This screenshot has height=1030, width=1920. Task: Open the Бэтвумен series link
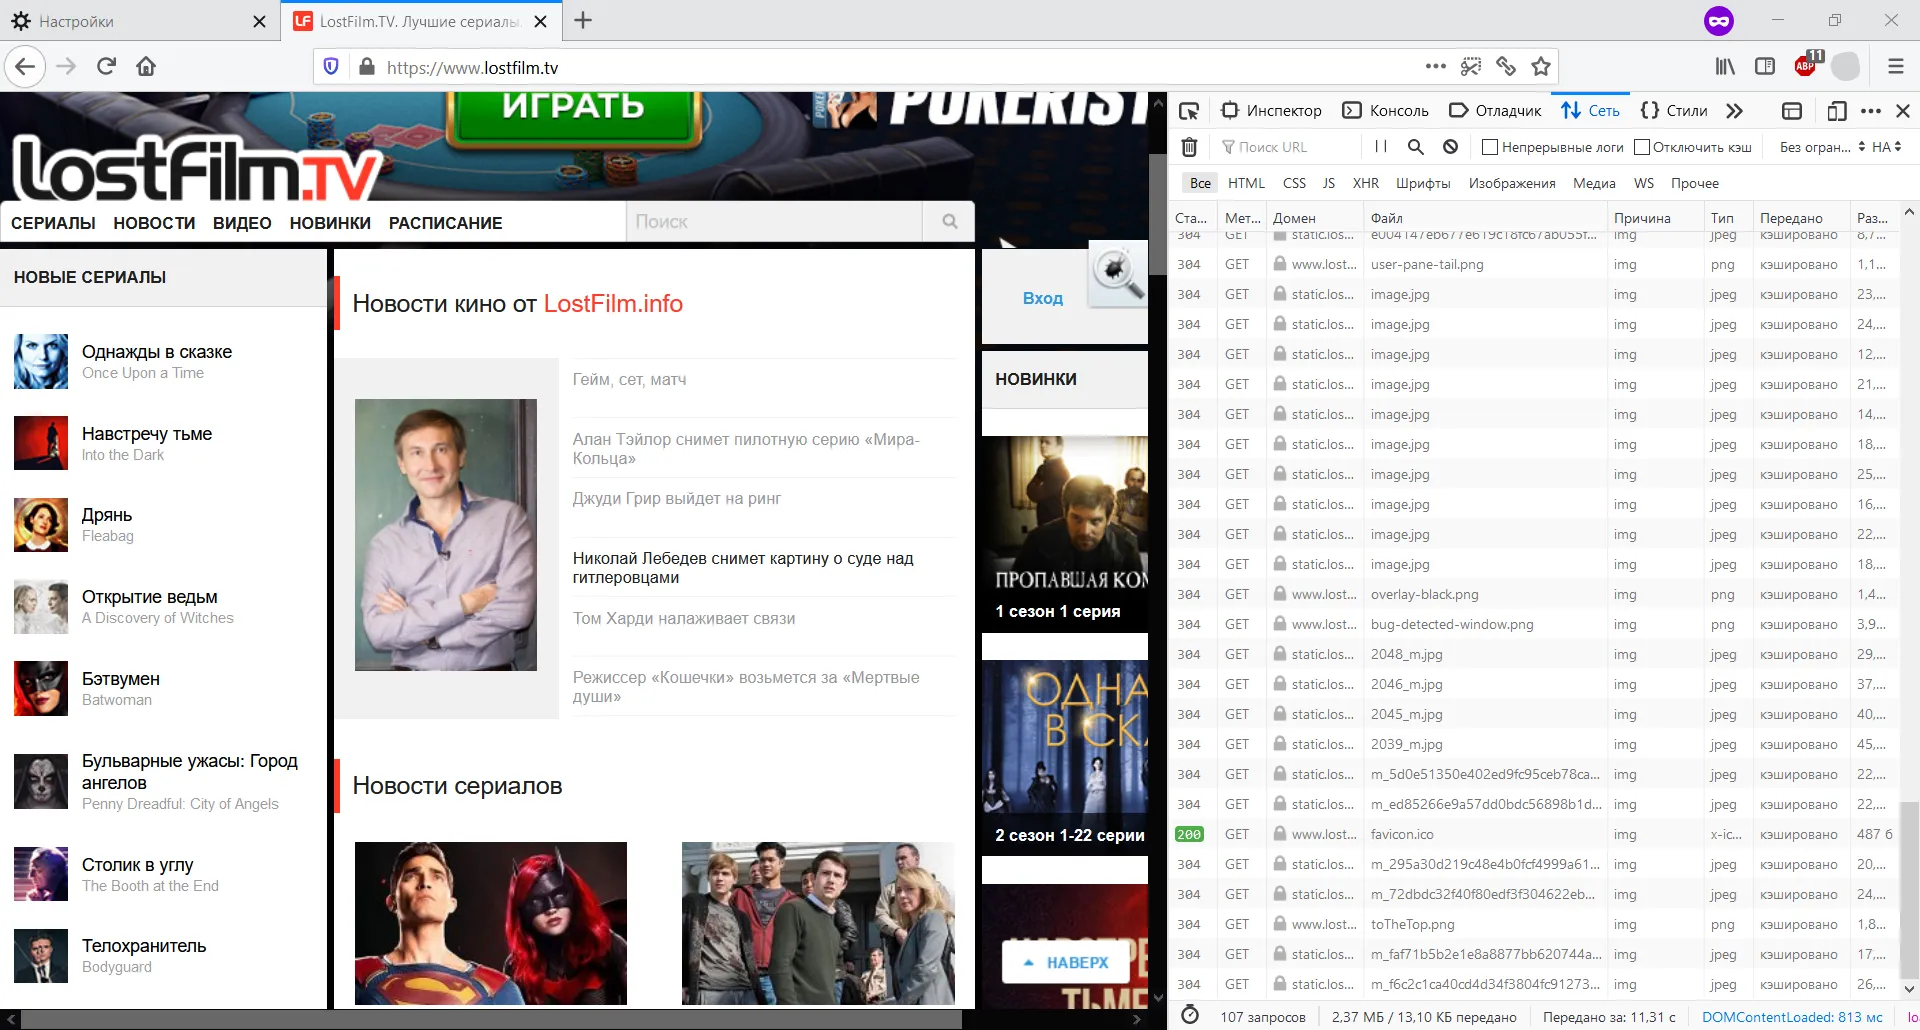121,679
